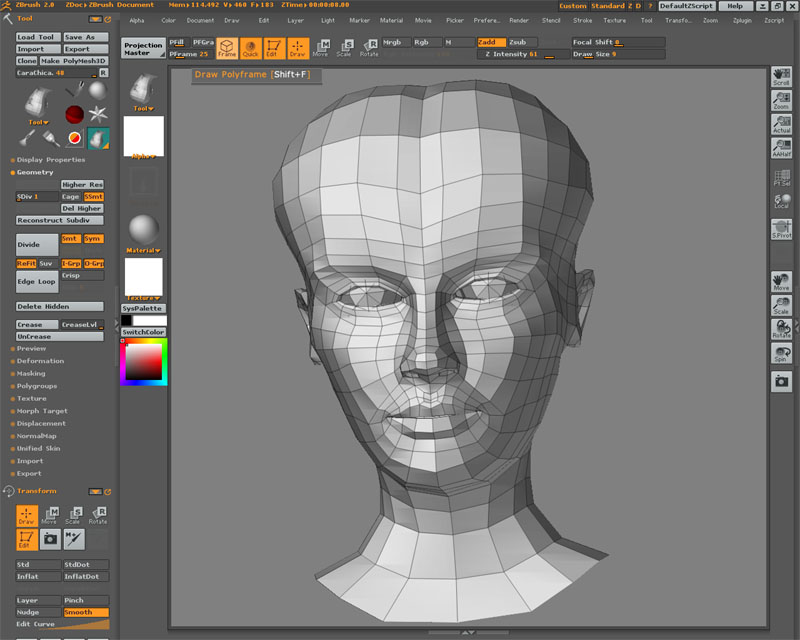Viewport: 800px width, 640px height.
Task: Pick a color in the color picker square
Action: point(145,362)
